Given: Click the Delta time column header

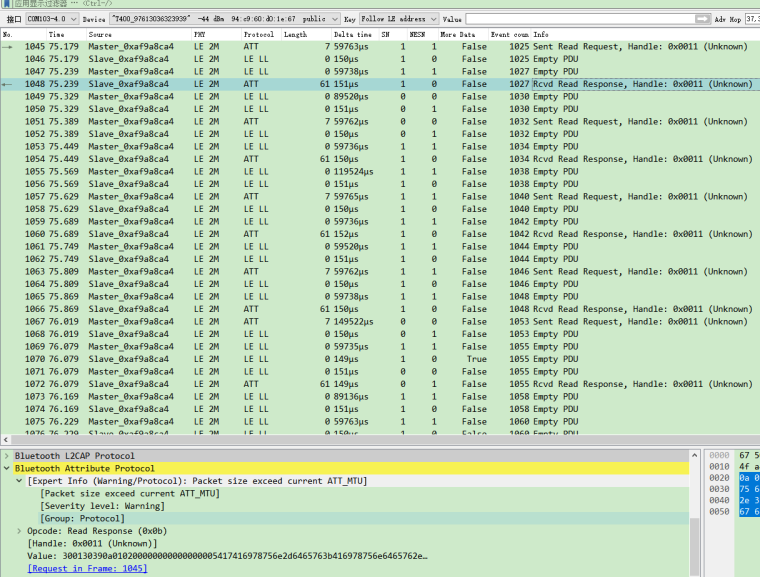Looking at the screenshot, I should (353, 34).
